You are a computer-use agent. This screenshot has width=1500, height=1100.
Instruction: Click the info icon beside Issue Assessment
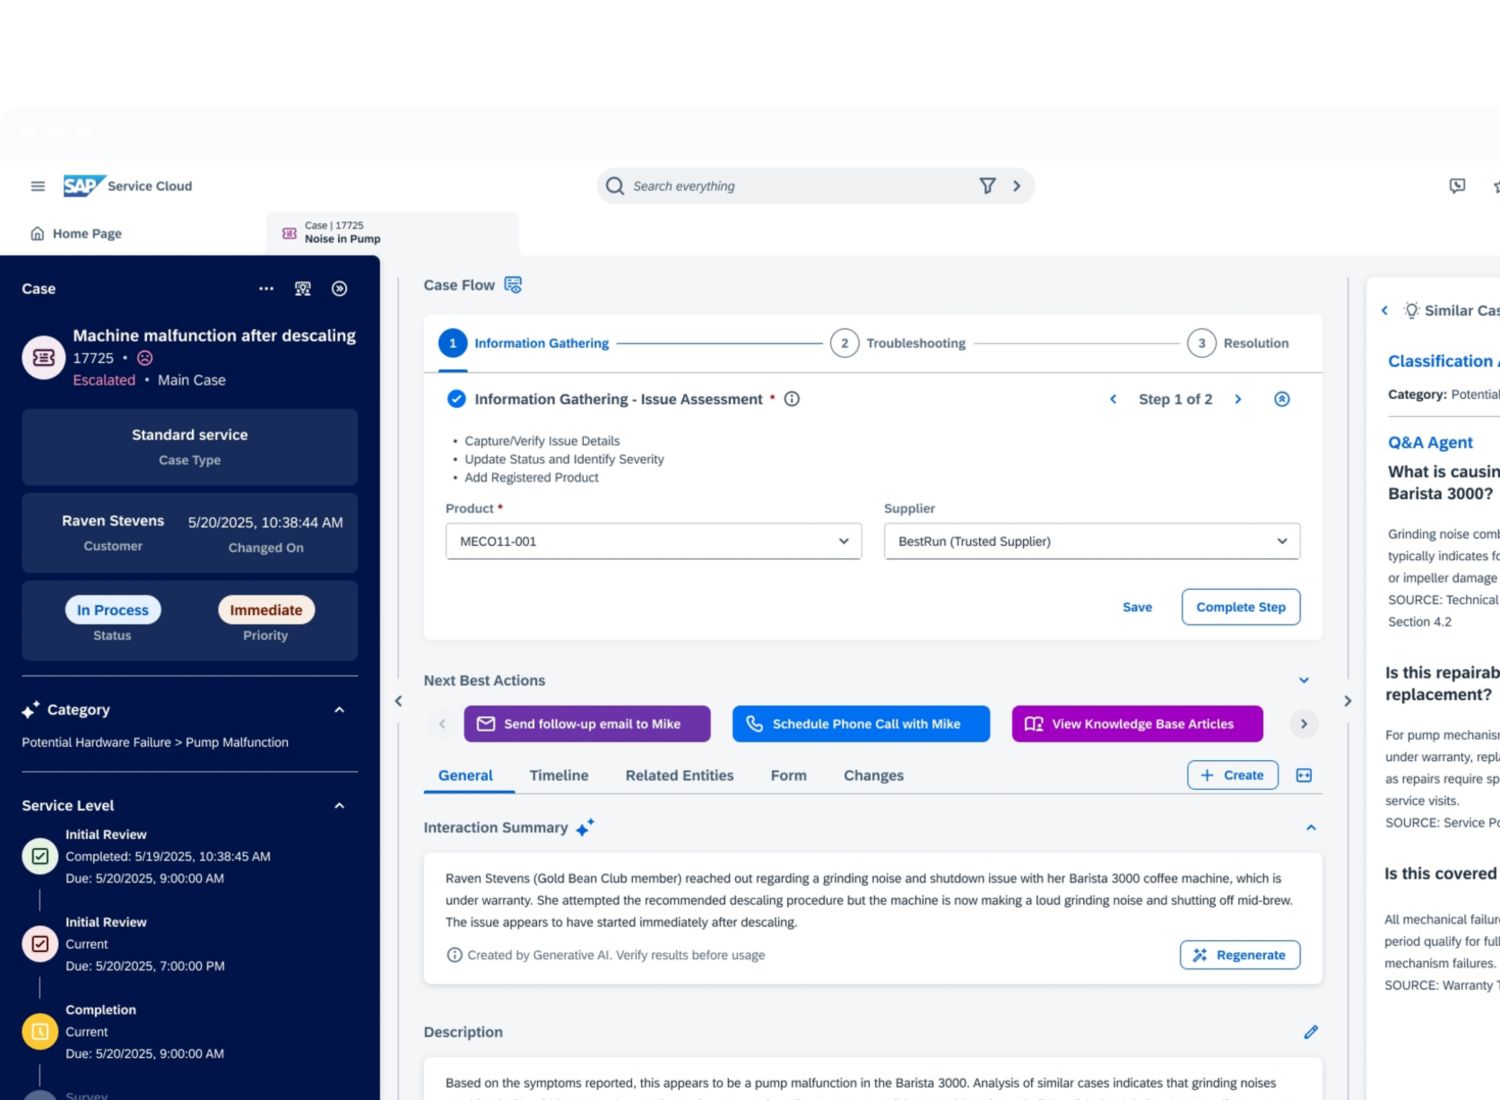point(792,399)
